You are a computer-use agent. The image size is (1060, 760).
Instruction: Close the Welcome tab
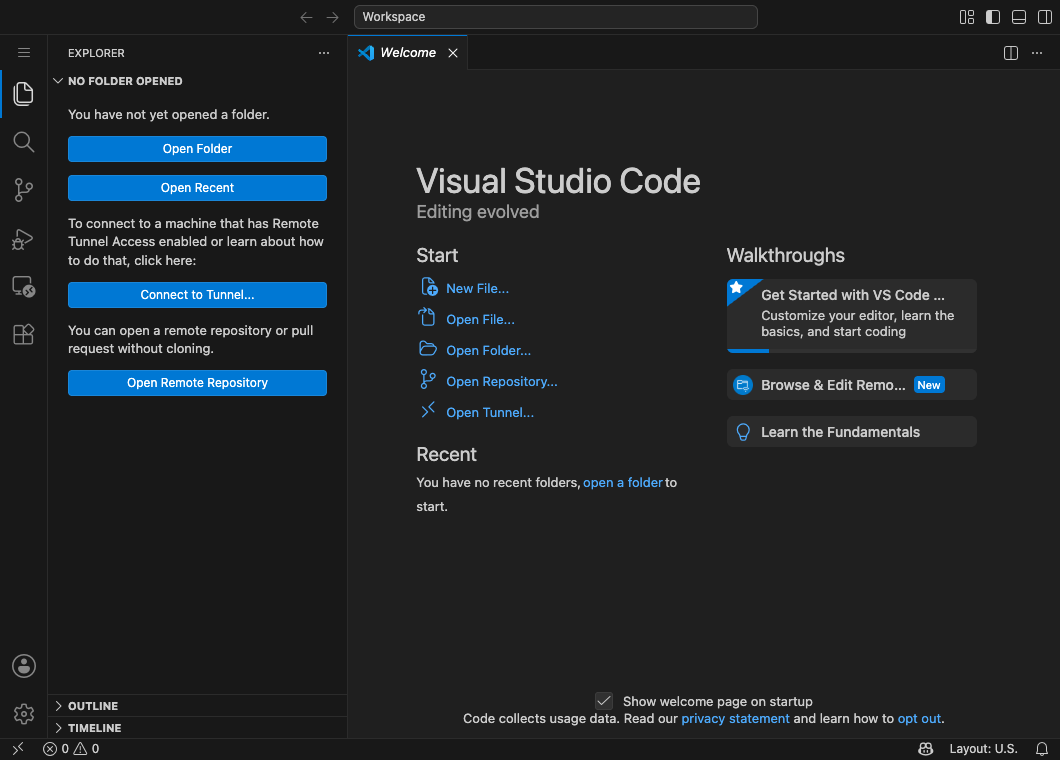(x=453, y=53)
